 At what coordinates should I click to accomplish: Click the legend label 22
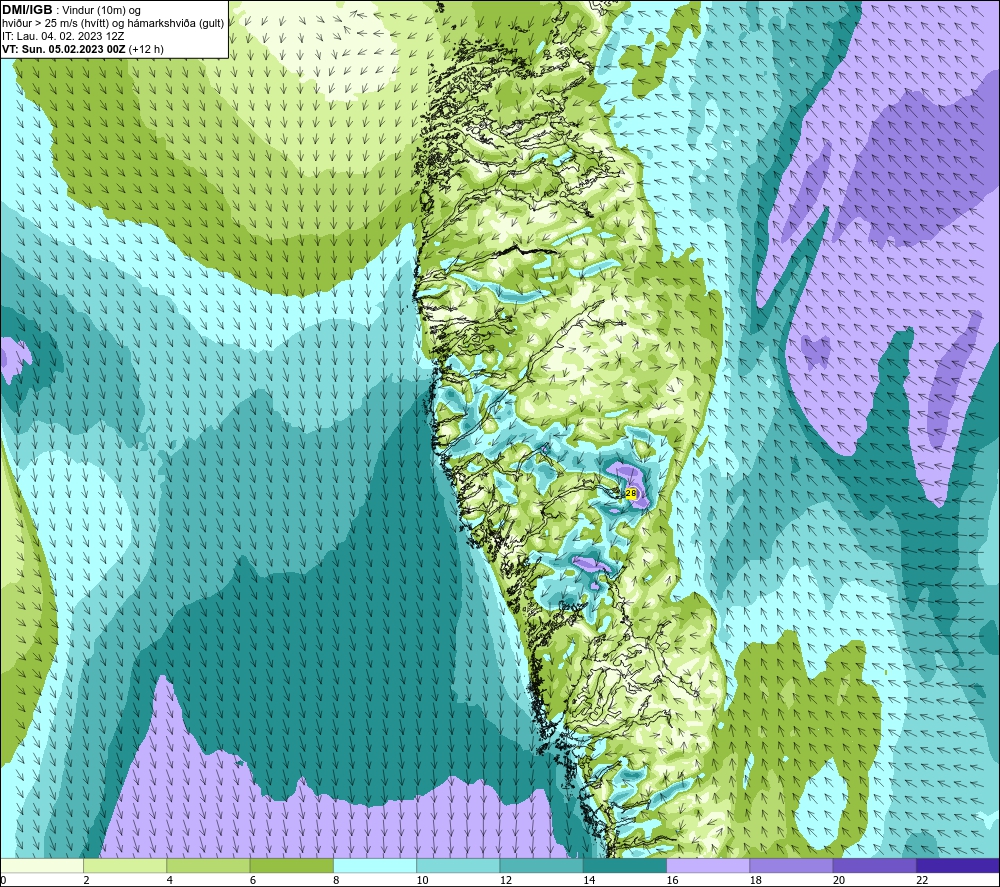point(922,880)
